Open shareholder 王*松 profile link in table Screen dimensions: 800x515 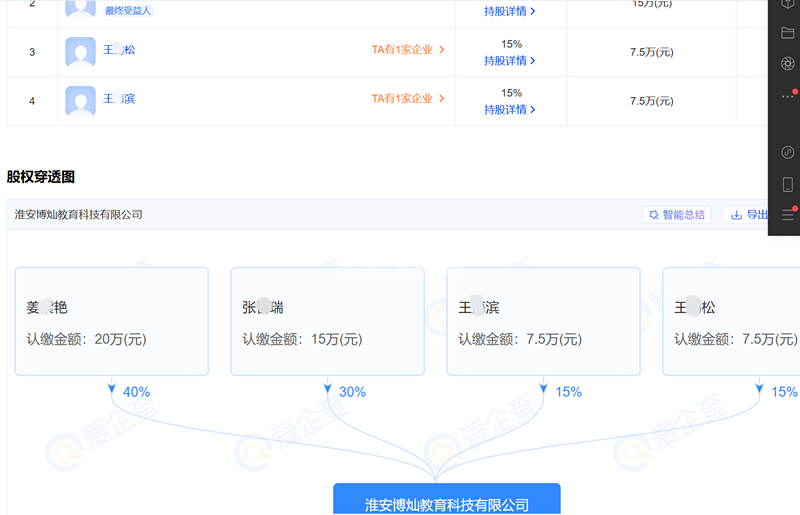(119, 50)
